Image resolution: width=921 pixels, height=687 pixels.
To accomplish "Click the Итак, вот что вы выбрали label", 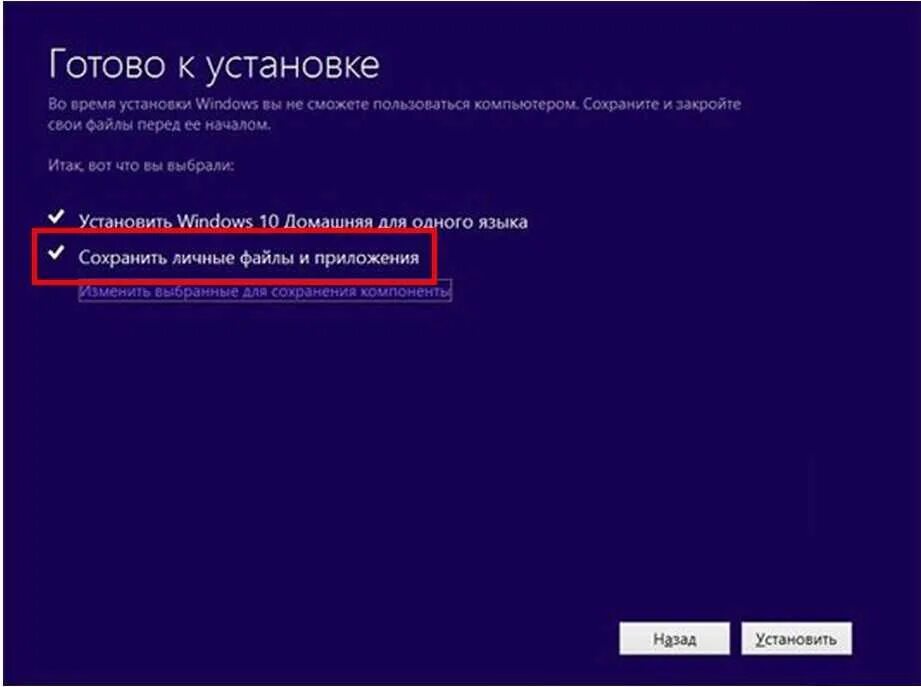I will (141, 166).
